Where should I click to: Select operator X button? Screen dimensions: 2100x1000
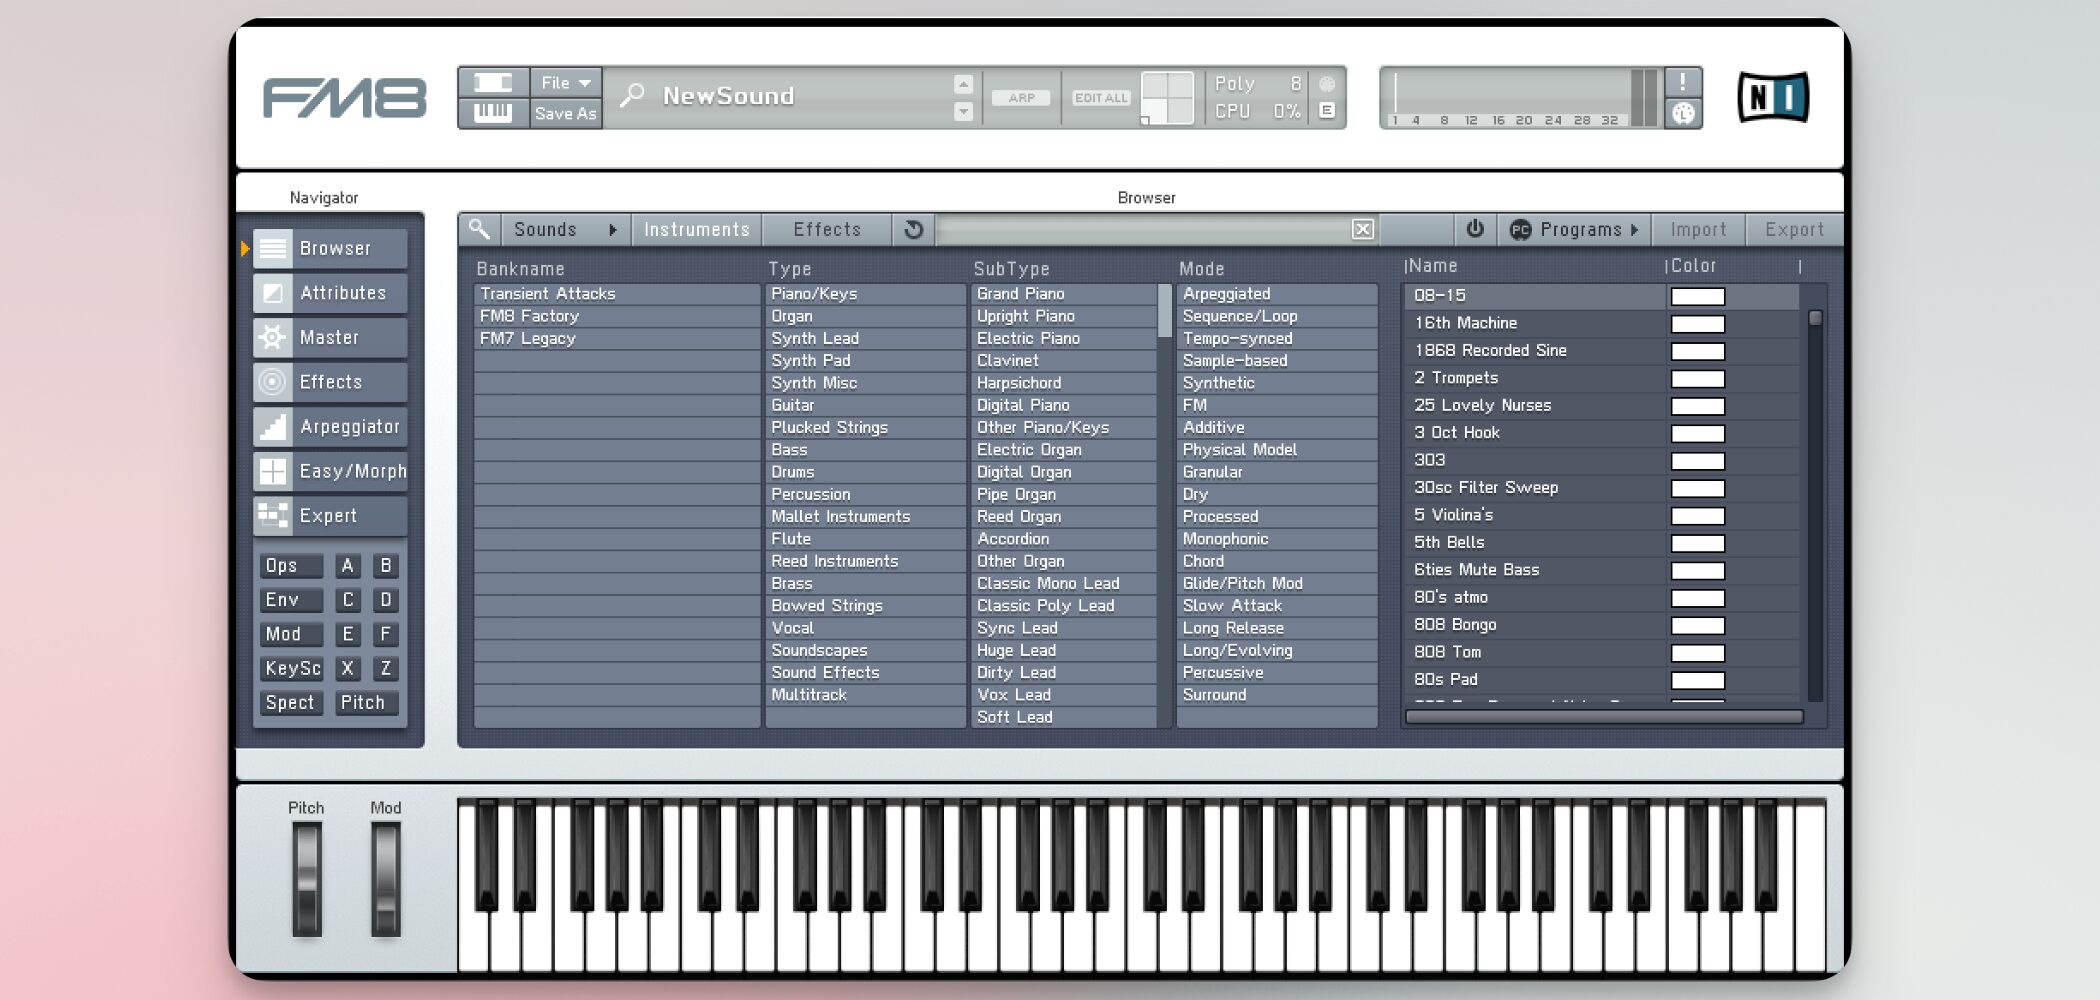348,668
